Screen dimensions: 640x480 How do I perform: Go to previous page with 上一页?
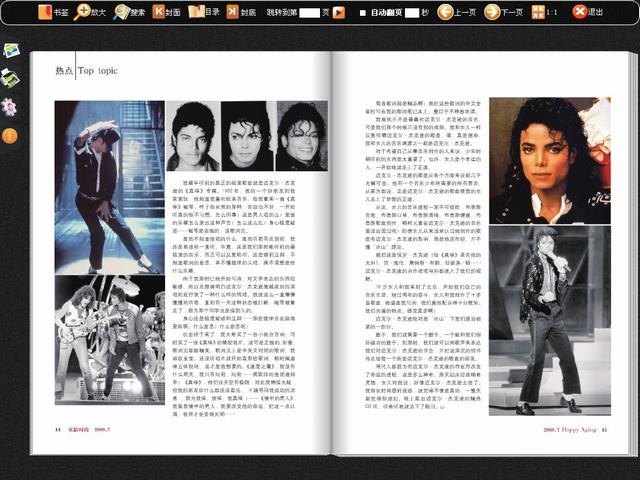pos(456,12)
